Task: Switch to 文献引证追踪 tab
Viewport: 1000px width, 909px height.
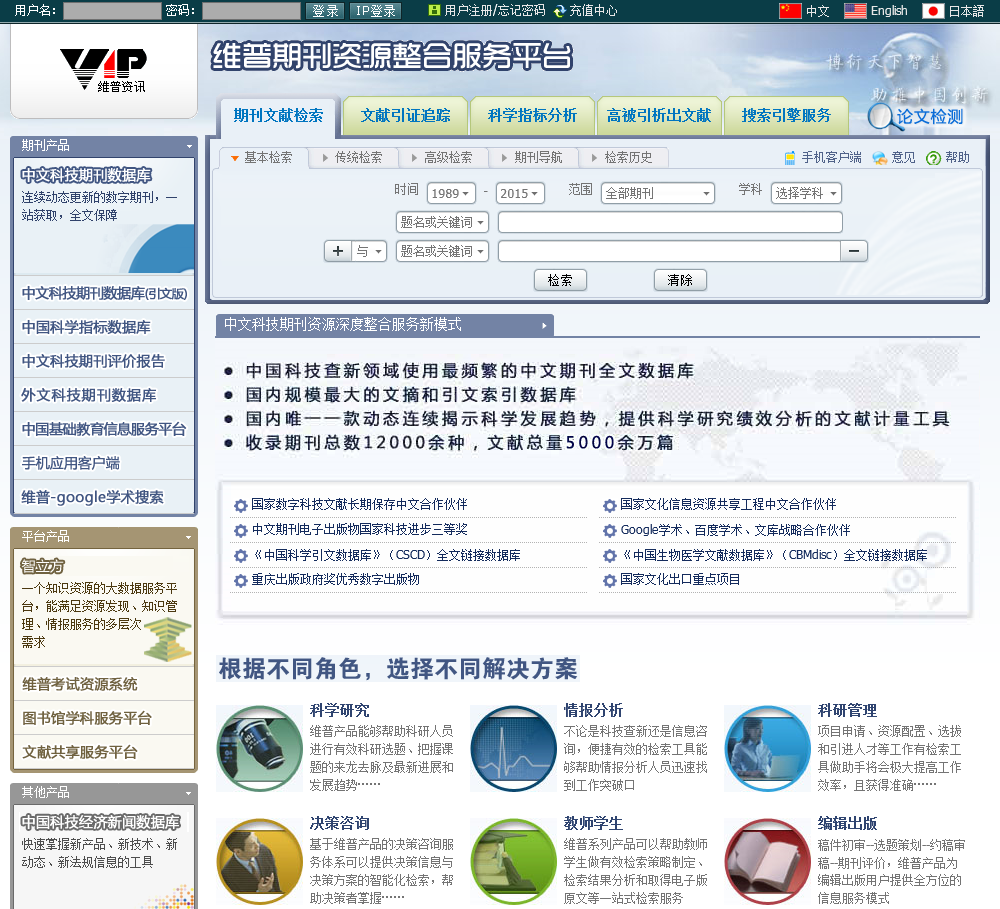Action: pos(405,116)
